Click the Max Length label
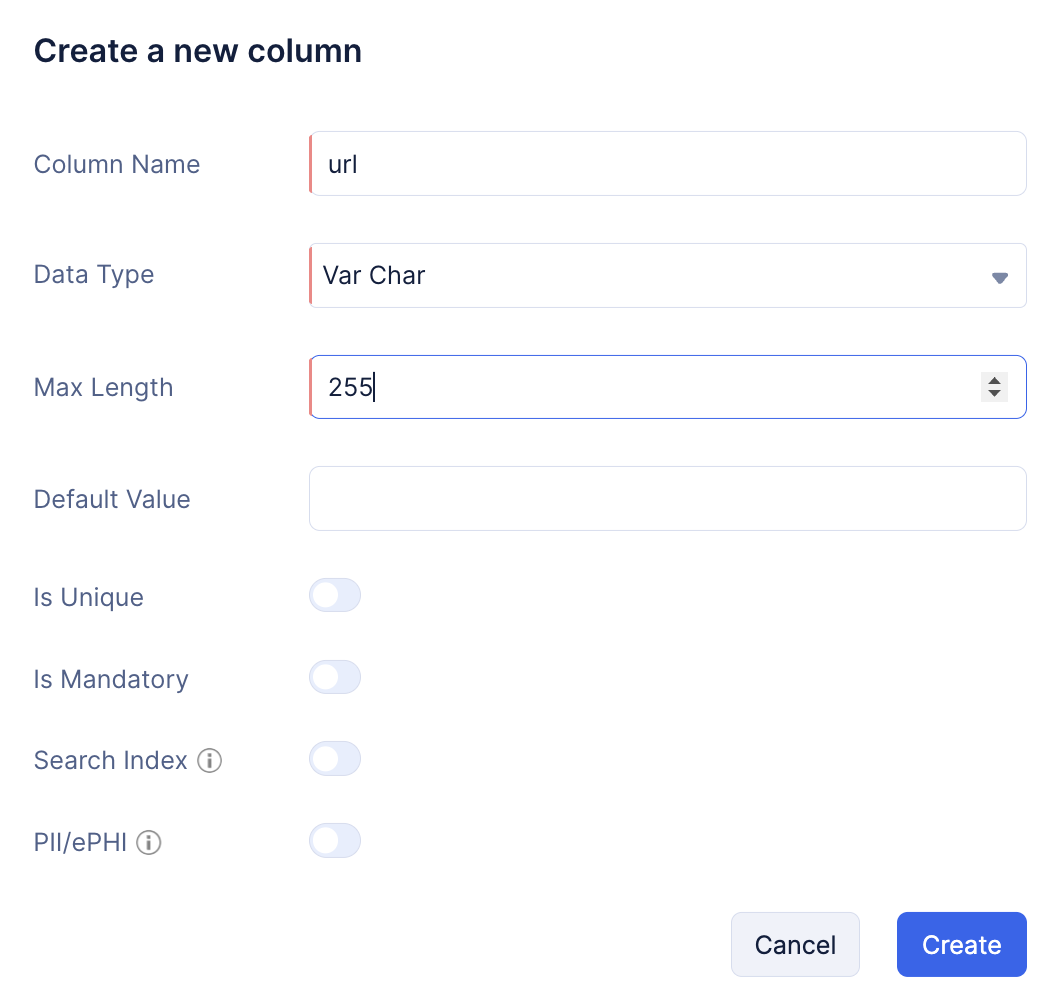The image size is (1058, 1004). pyautogui.click(x=103, y=387)
